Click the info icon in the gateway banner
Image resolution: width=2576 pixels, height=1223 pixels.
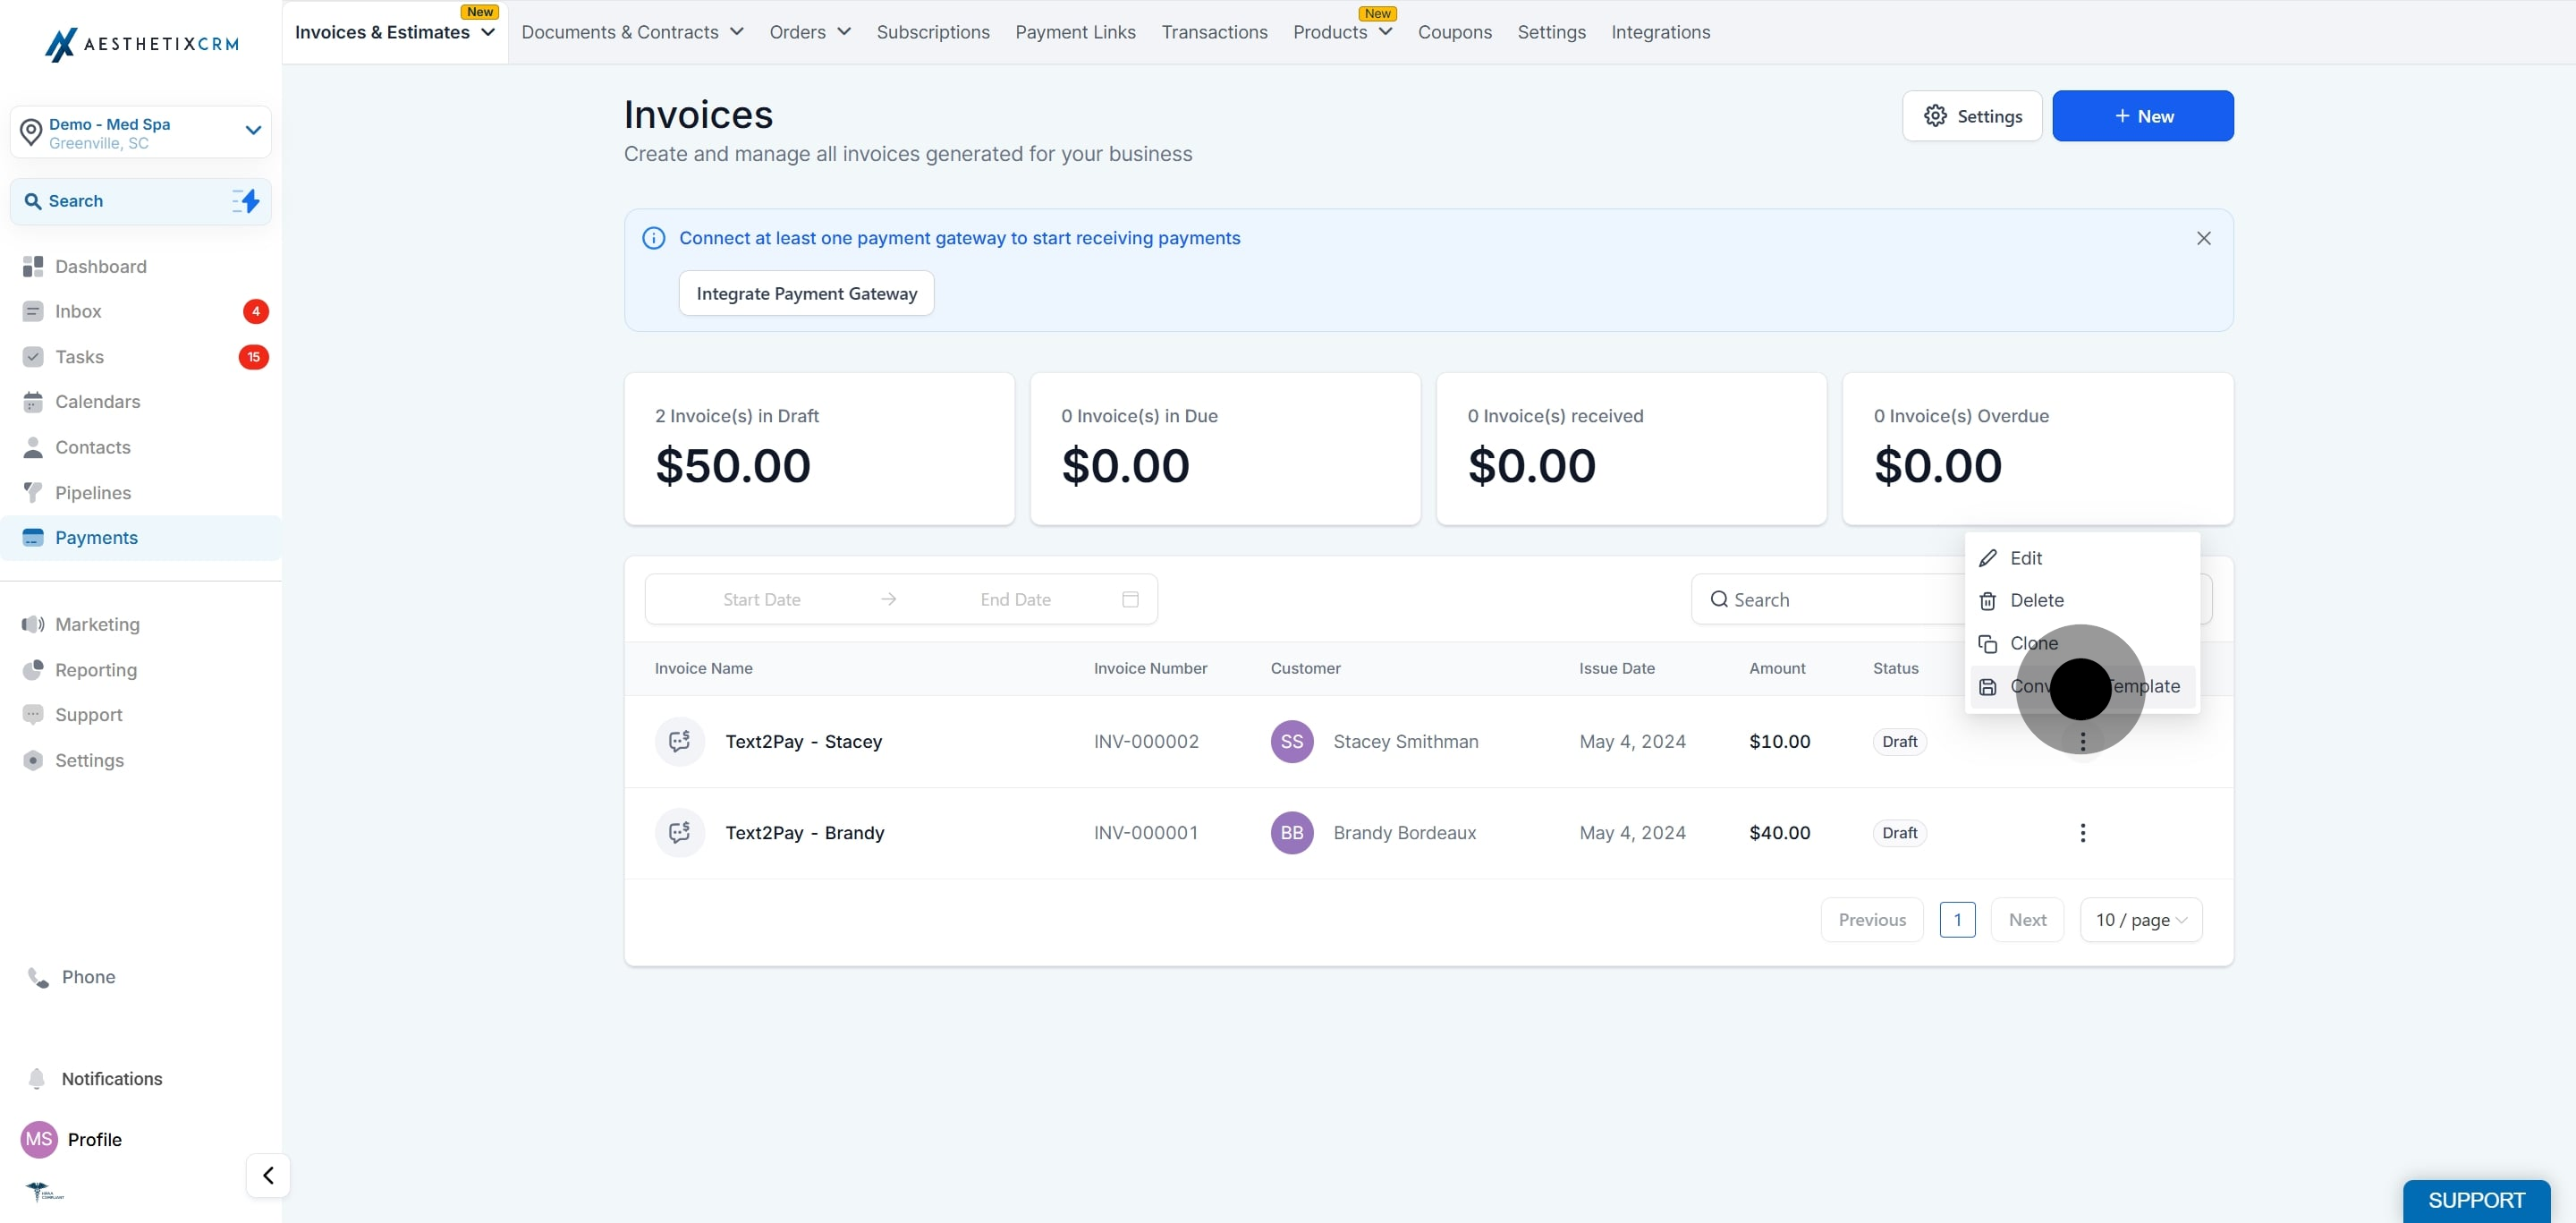653,238
